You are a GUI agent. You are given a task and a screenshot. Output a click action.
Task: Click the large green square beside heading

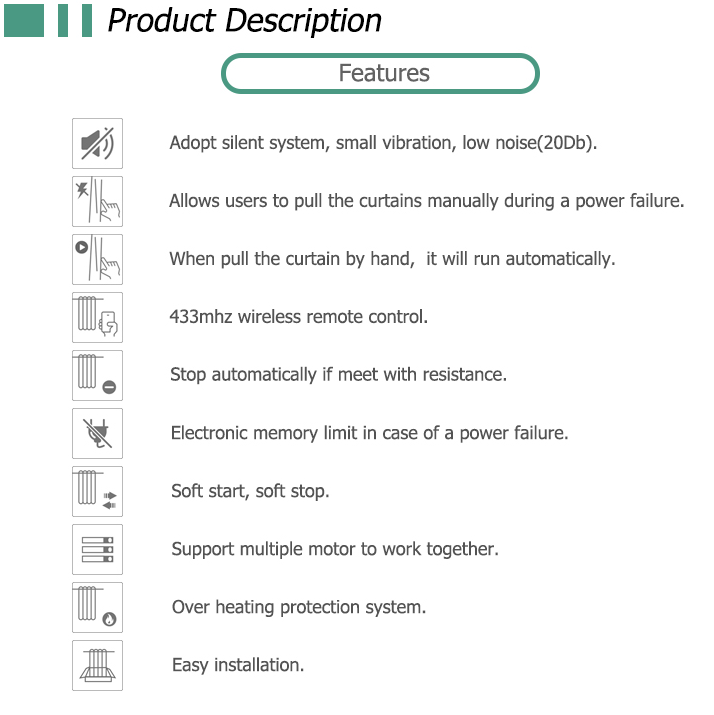pos(24,20)
